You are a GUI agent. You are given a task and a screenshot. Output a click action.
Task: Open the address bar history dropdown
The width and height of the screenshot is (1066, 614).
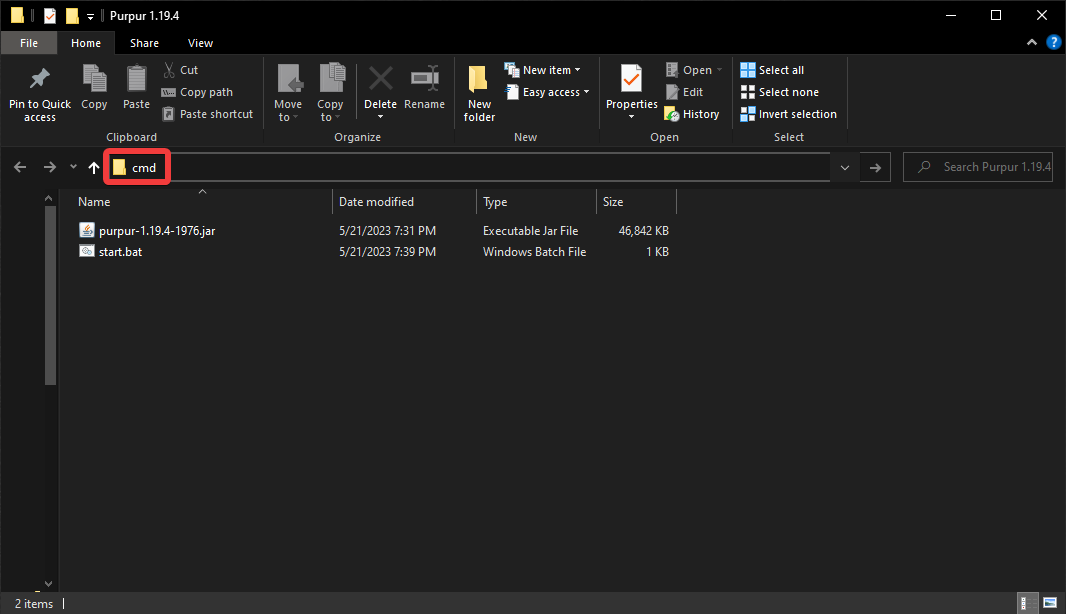(846, 168)
